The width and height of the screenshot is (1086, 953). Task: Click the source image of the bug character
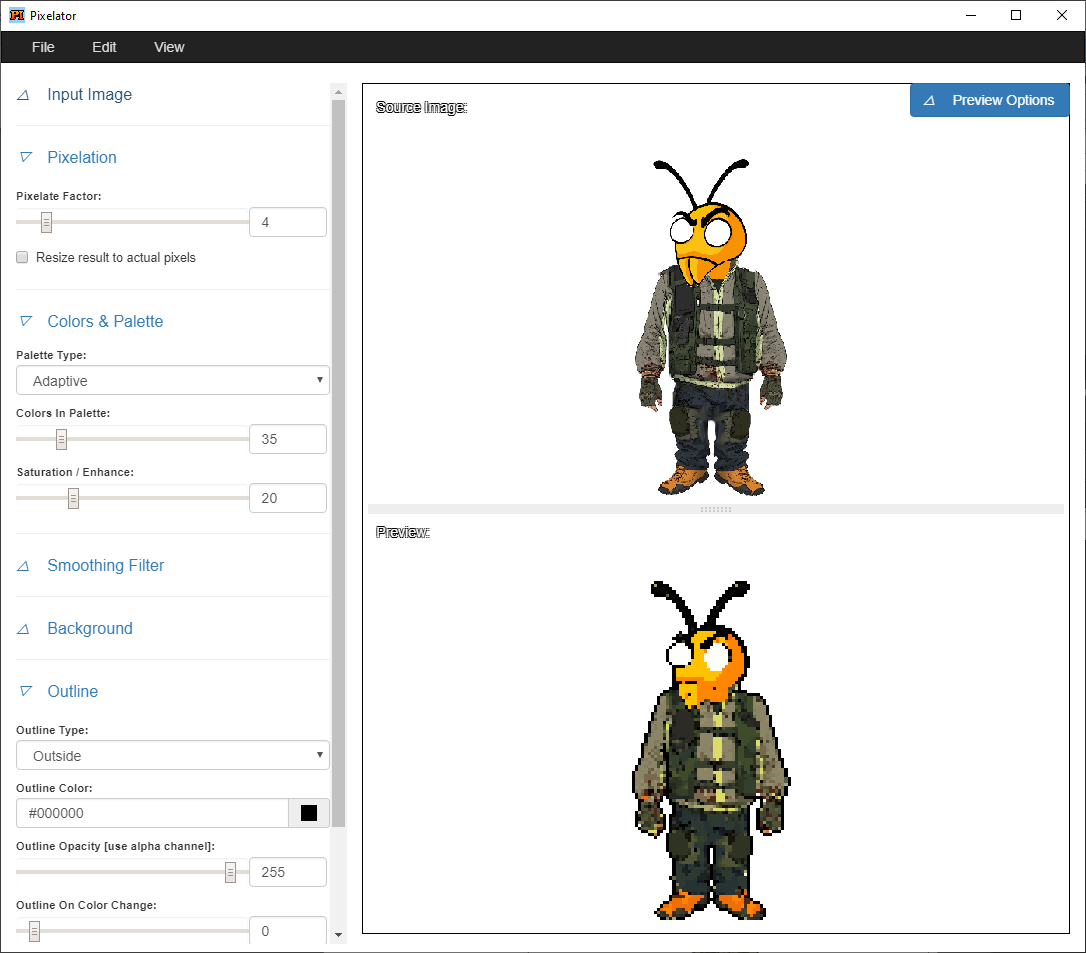tap(711, 327)
